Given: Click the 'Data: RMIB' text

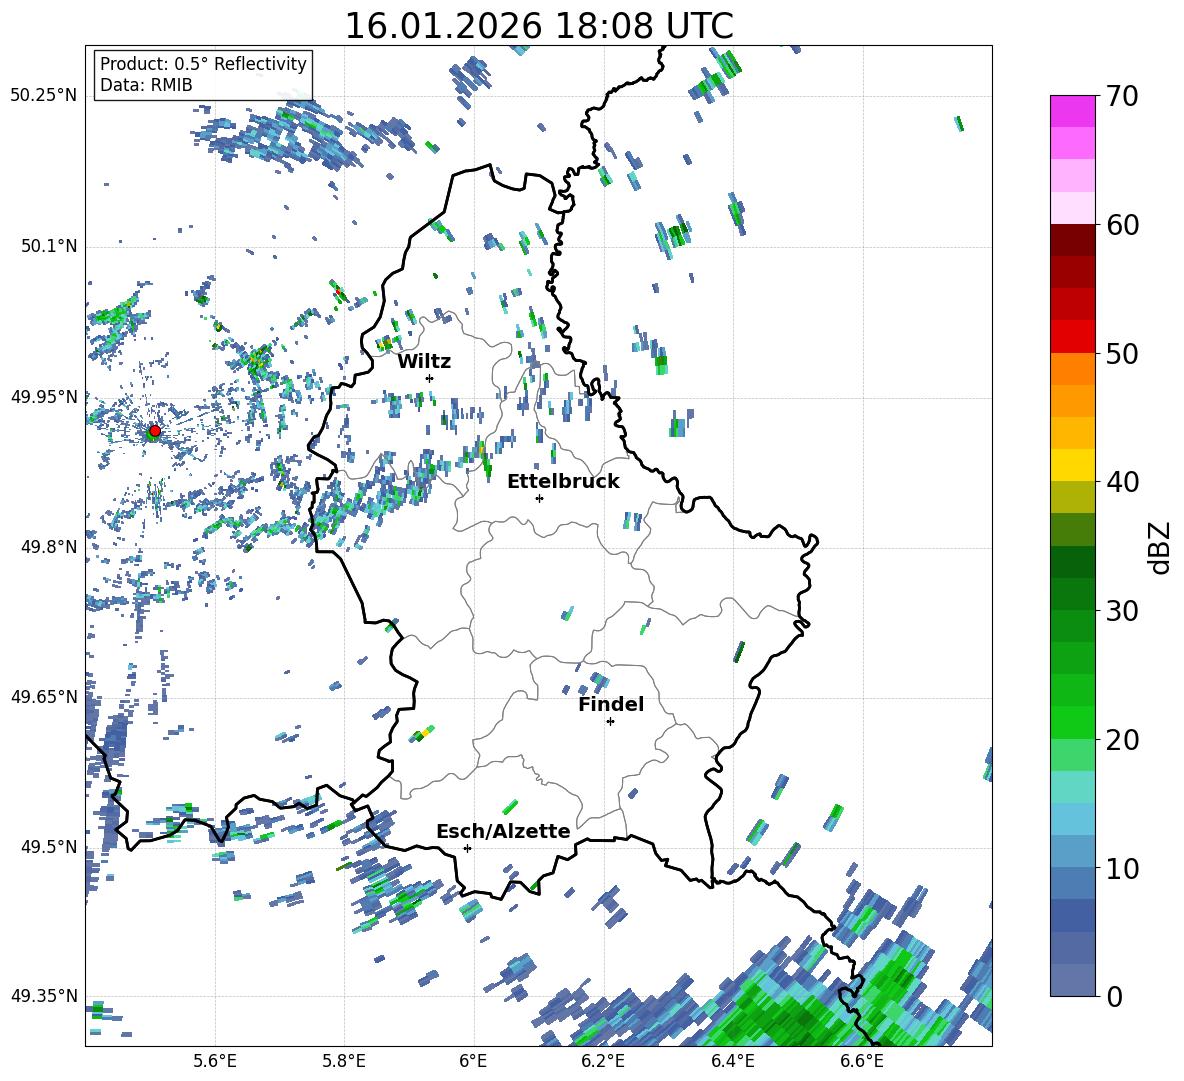Looking at the screenshot, I should [x=146, y=85].
